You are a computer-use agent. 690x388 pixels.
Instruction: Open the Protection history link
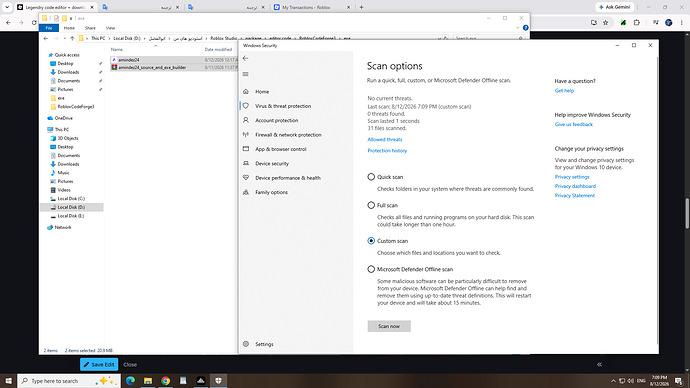click(x=387, y=150)
